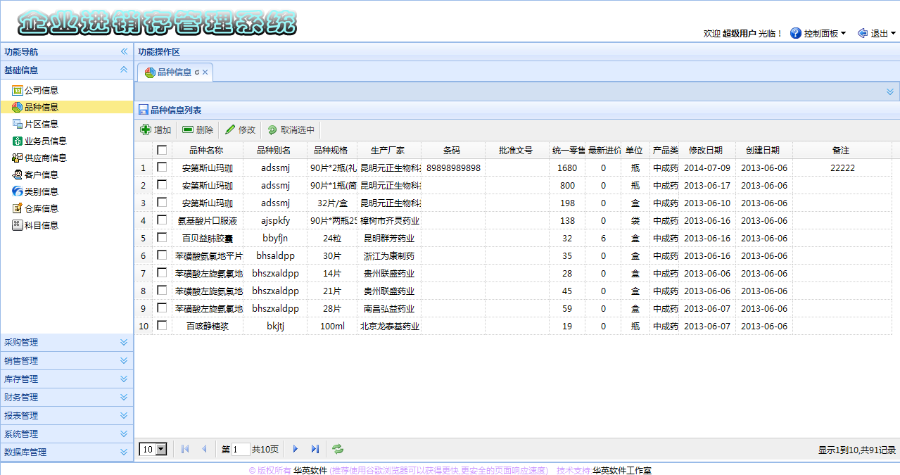The image size is (900, 475).
Task: Collapse the 基础信息 section
Action: tap(124, 70)
